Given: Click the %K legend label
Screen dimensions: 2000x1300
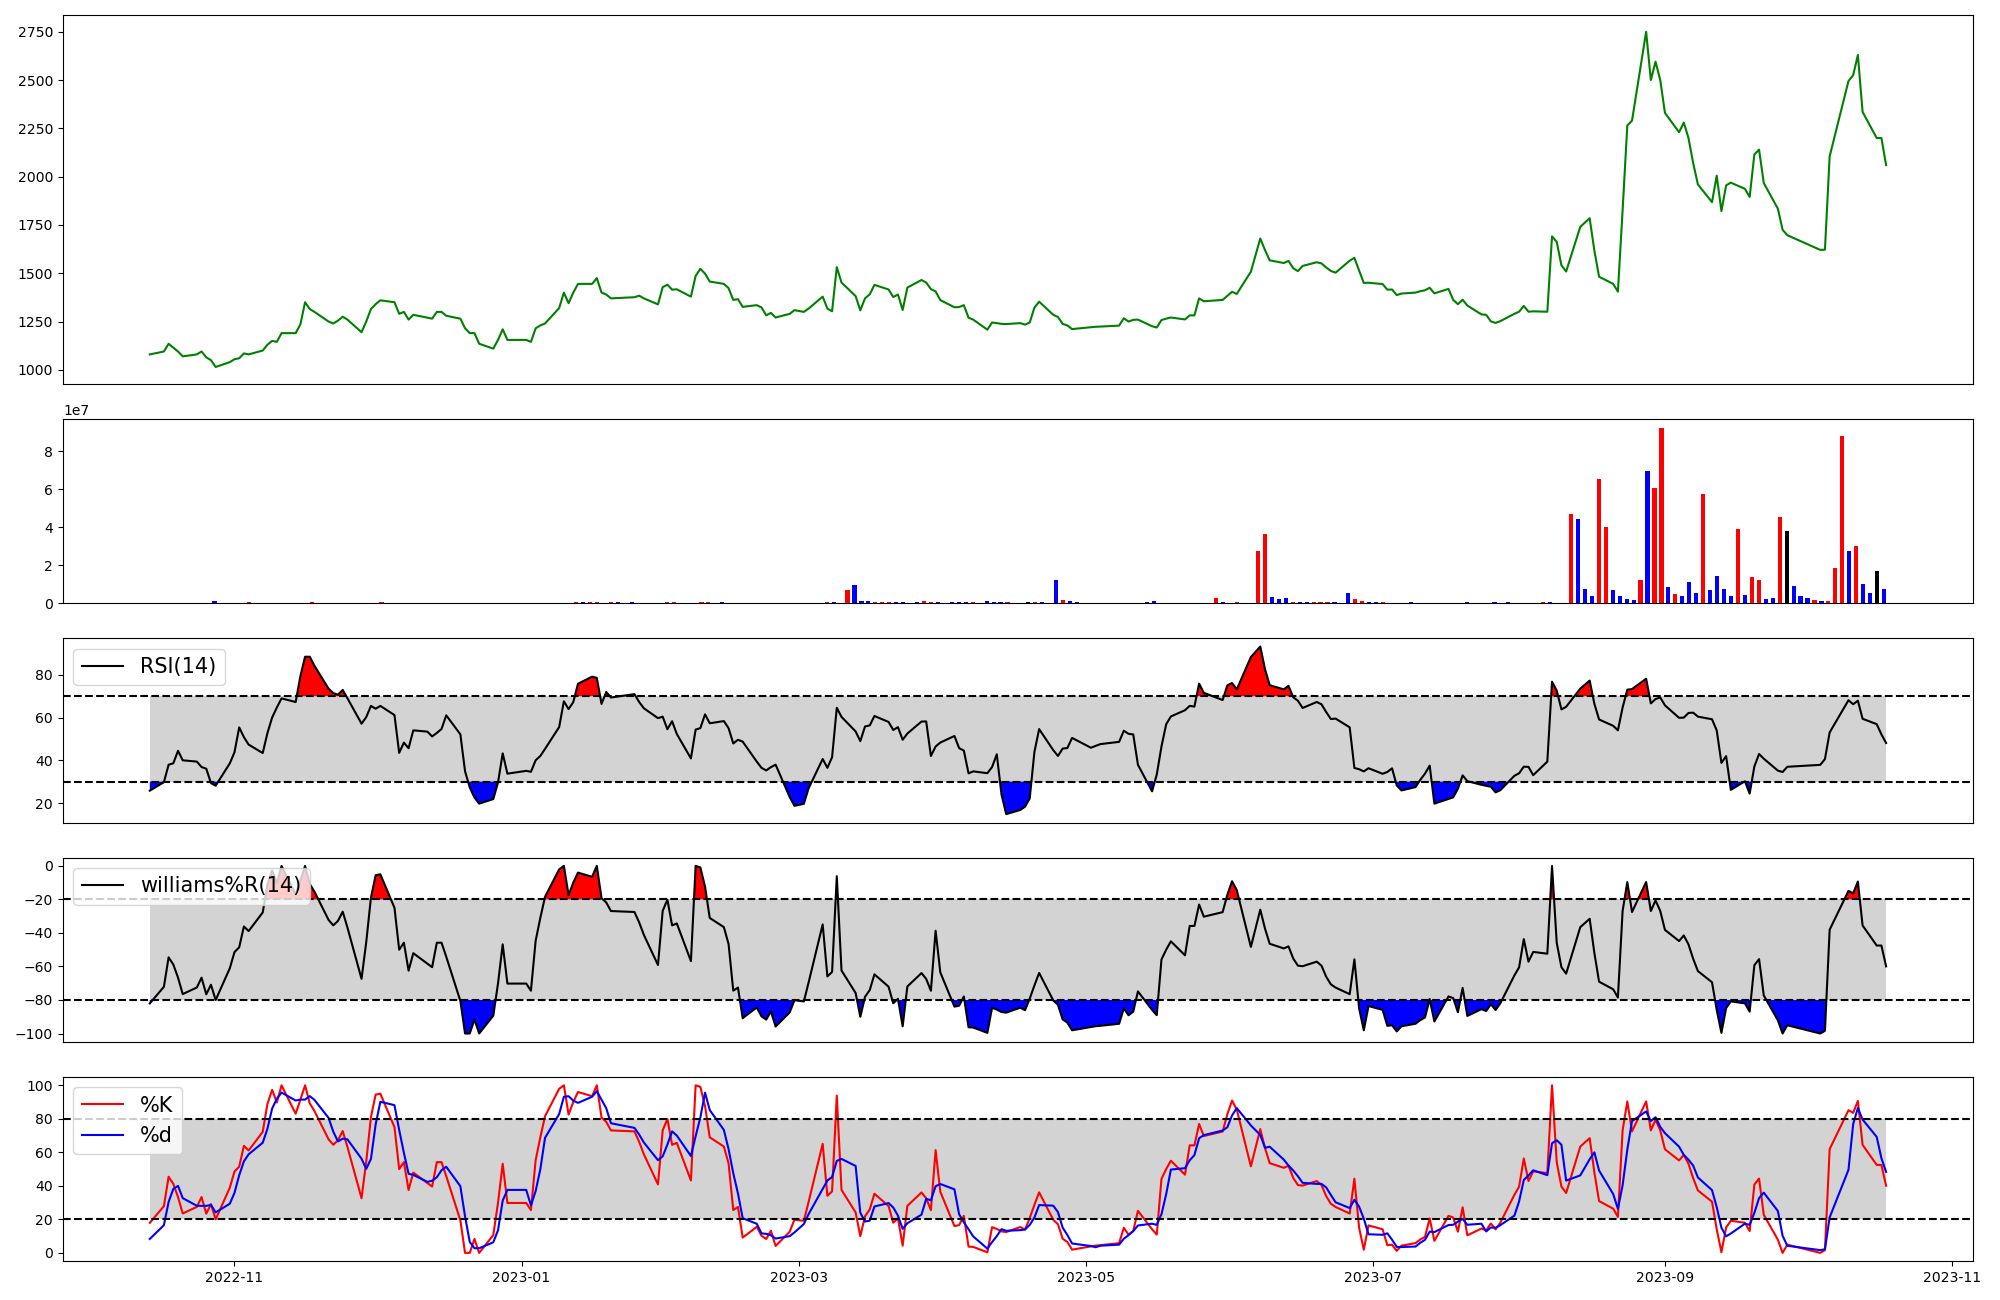Looking at the screenshot, I should pos(156,1105).
